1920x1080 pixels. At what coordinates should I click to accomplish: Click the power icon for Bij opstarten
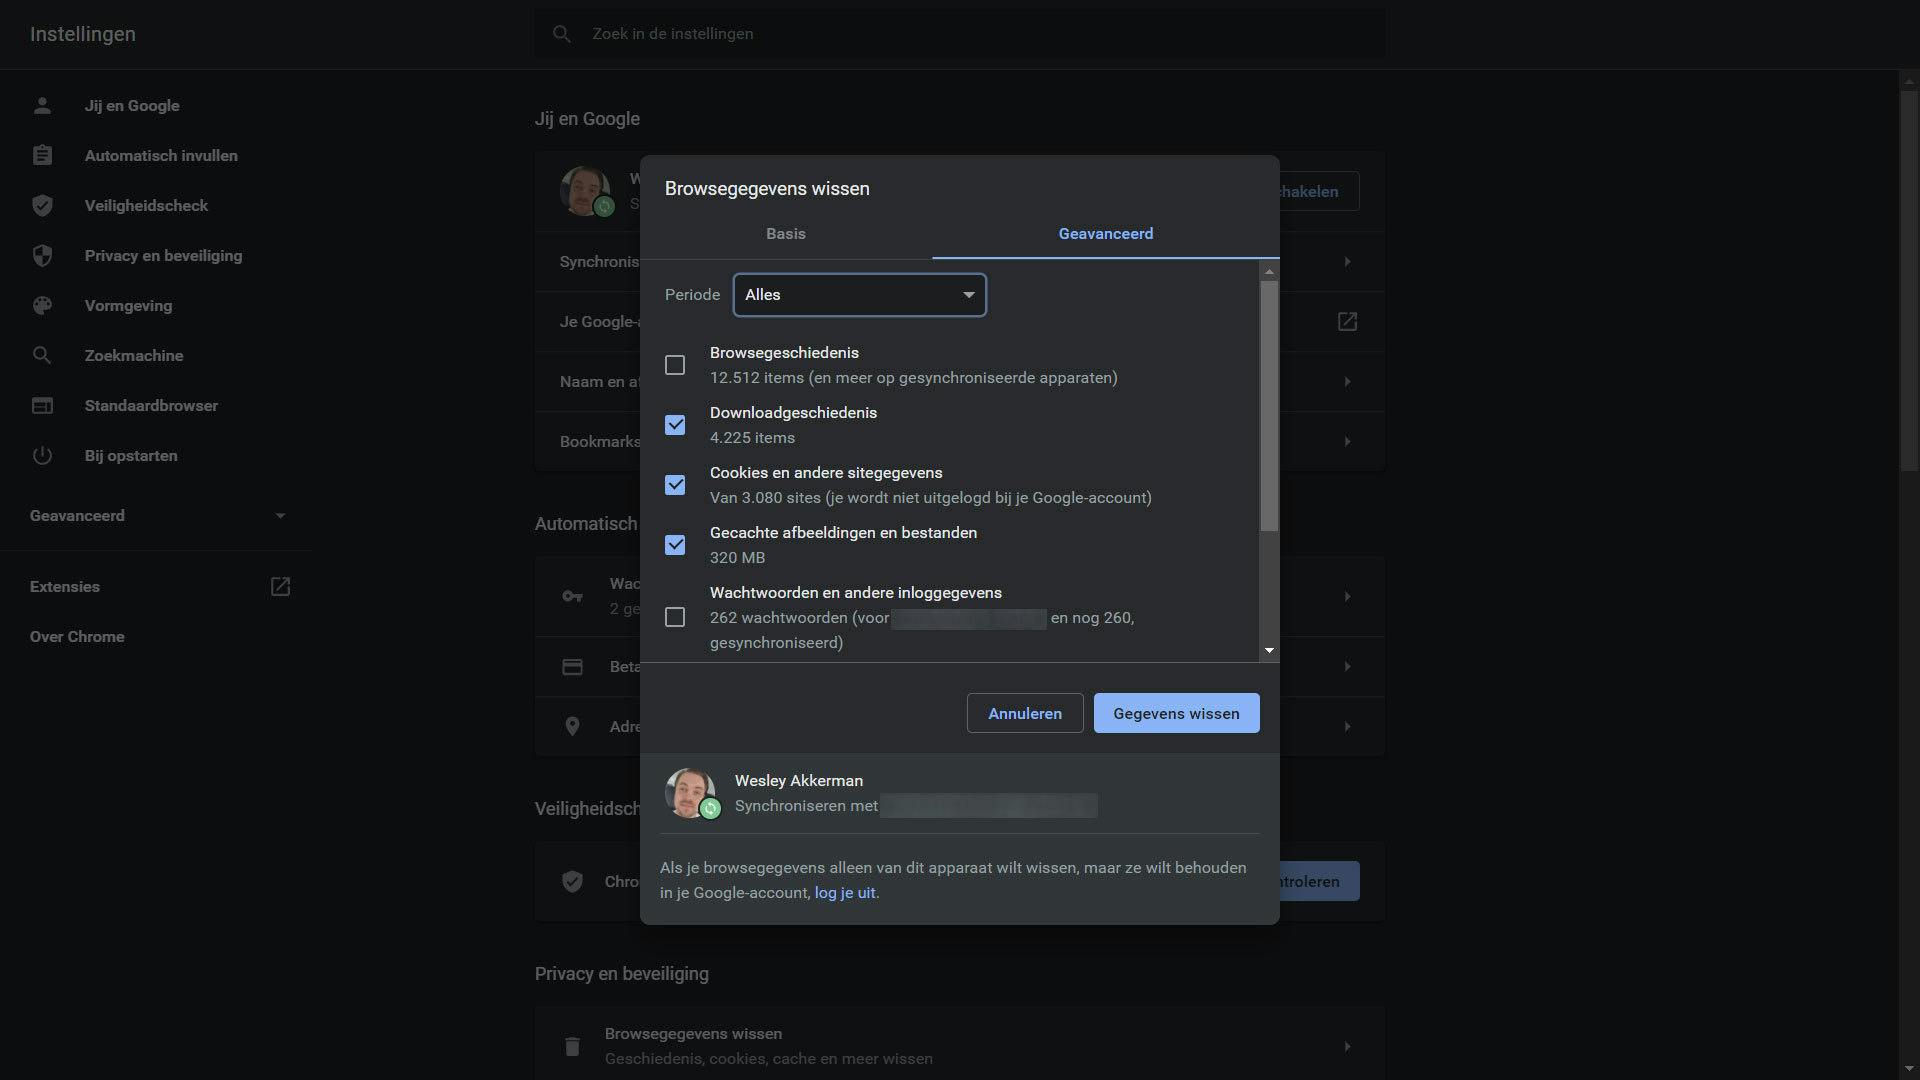42,456
